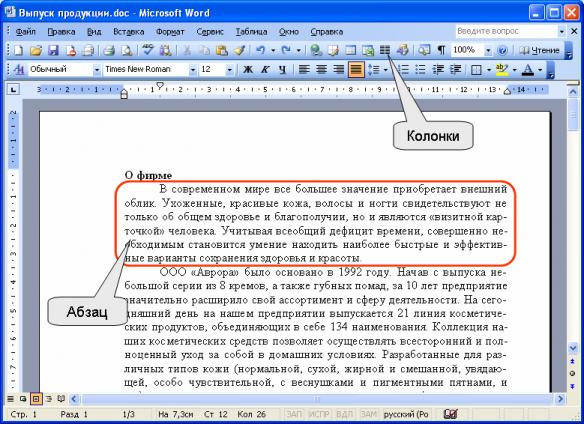Open the Вид menu
The width and height of the screenshot is (584, 424).
click(x=94, y=32)
